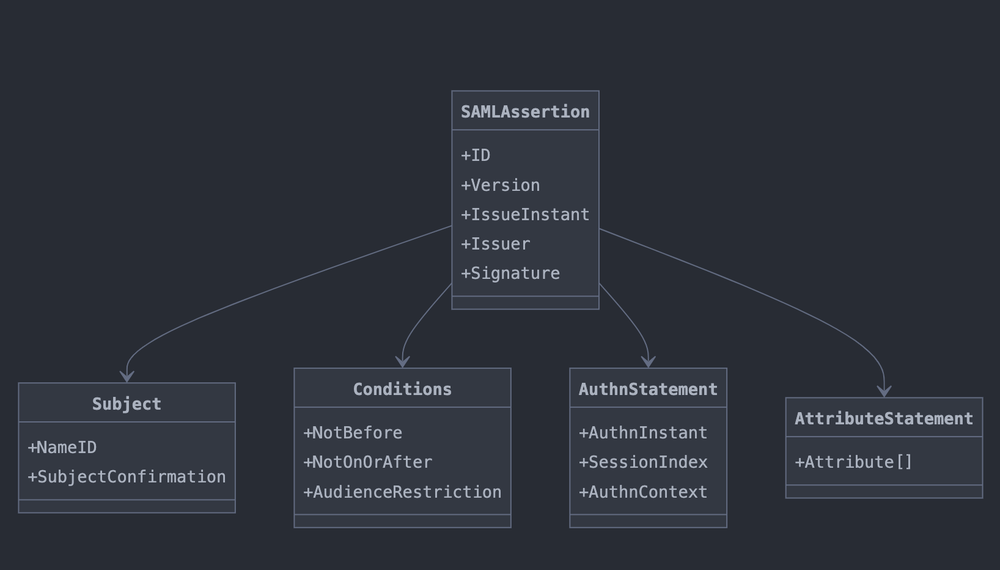Select the +AuthnInstant attribute

click(643, 433)
